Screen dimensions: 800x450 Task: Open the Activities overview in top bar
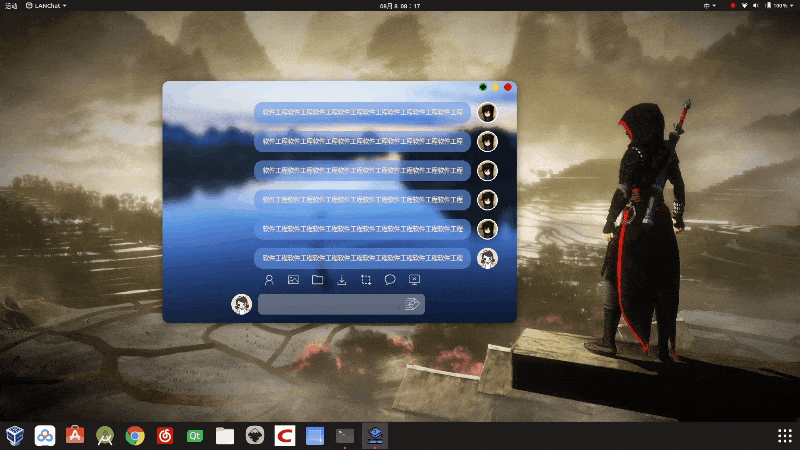[x=11, y=6]
